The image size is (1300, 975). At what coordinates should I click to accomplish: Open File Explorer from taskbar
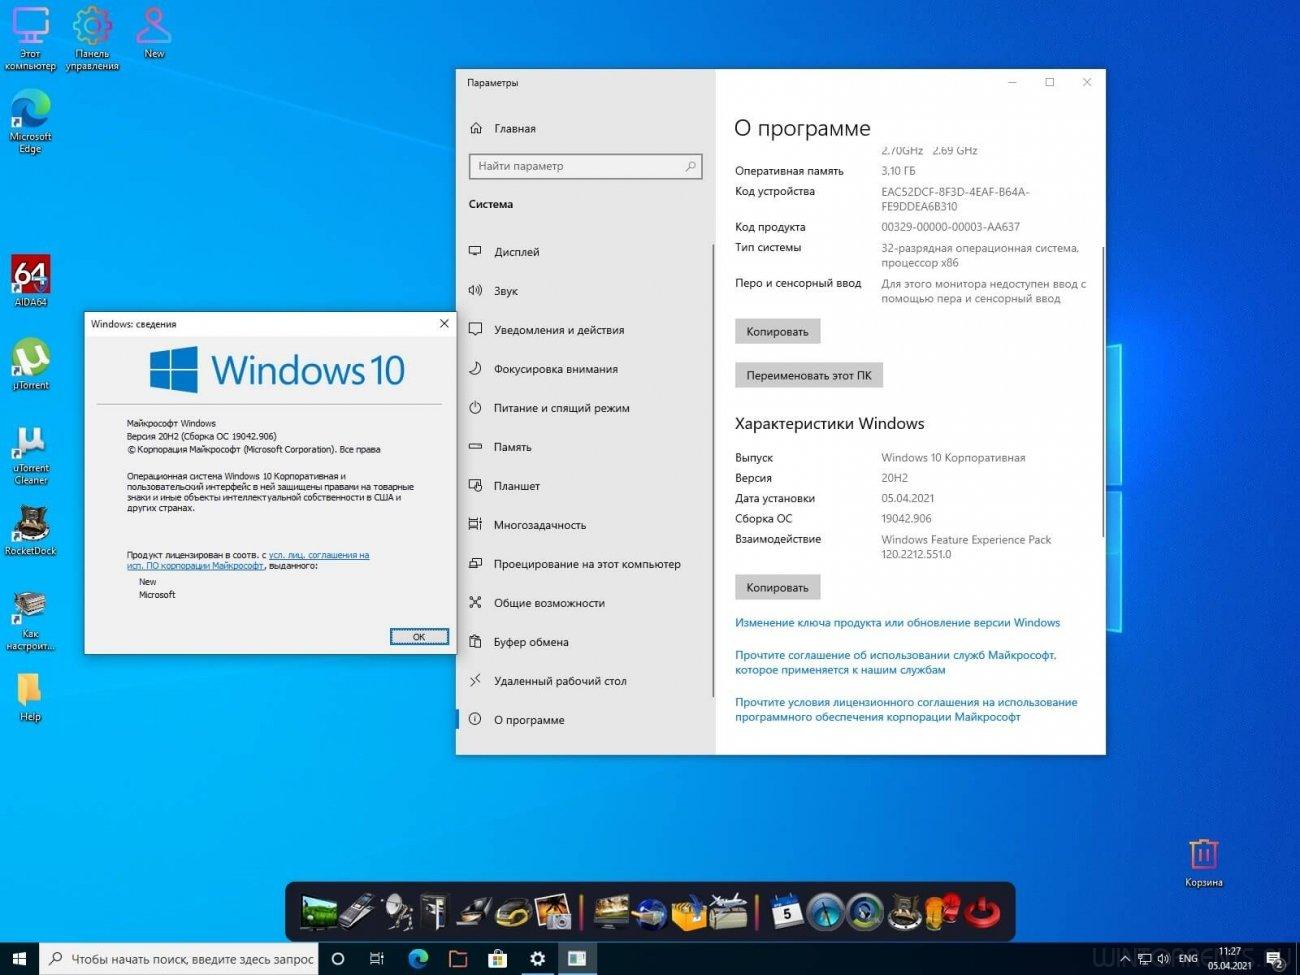point(458,958)
